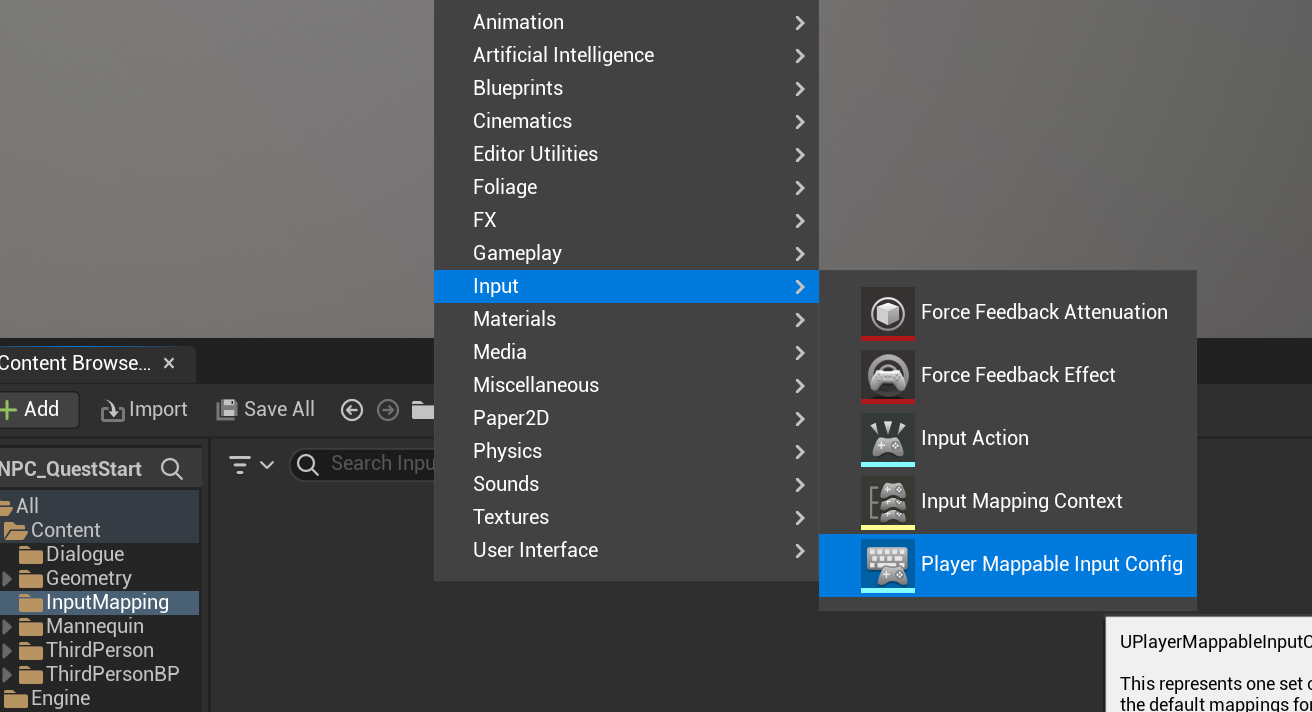Image resolution: width=1312 pixels, height=712 pixels.
Task: Select the highlighted Input menu entry
Action: (x=626, y=286)
